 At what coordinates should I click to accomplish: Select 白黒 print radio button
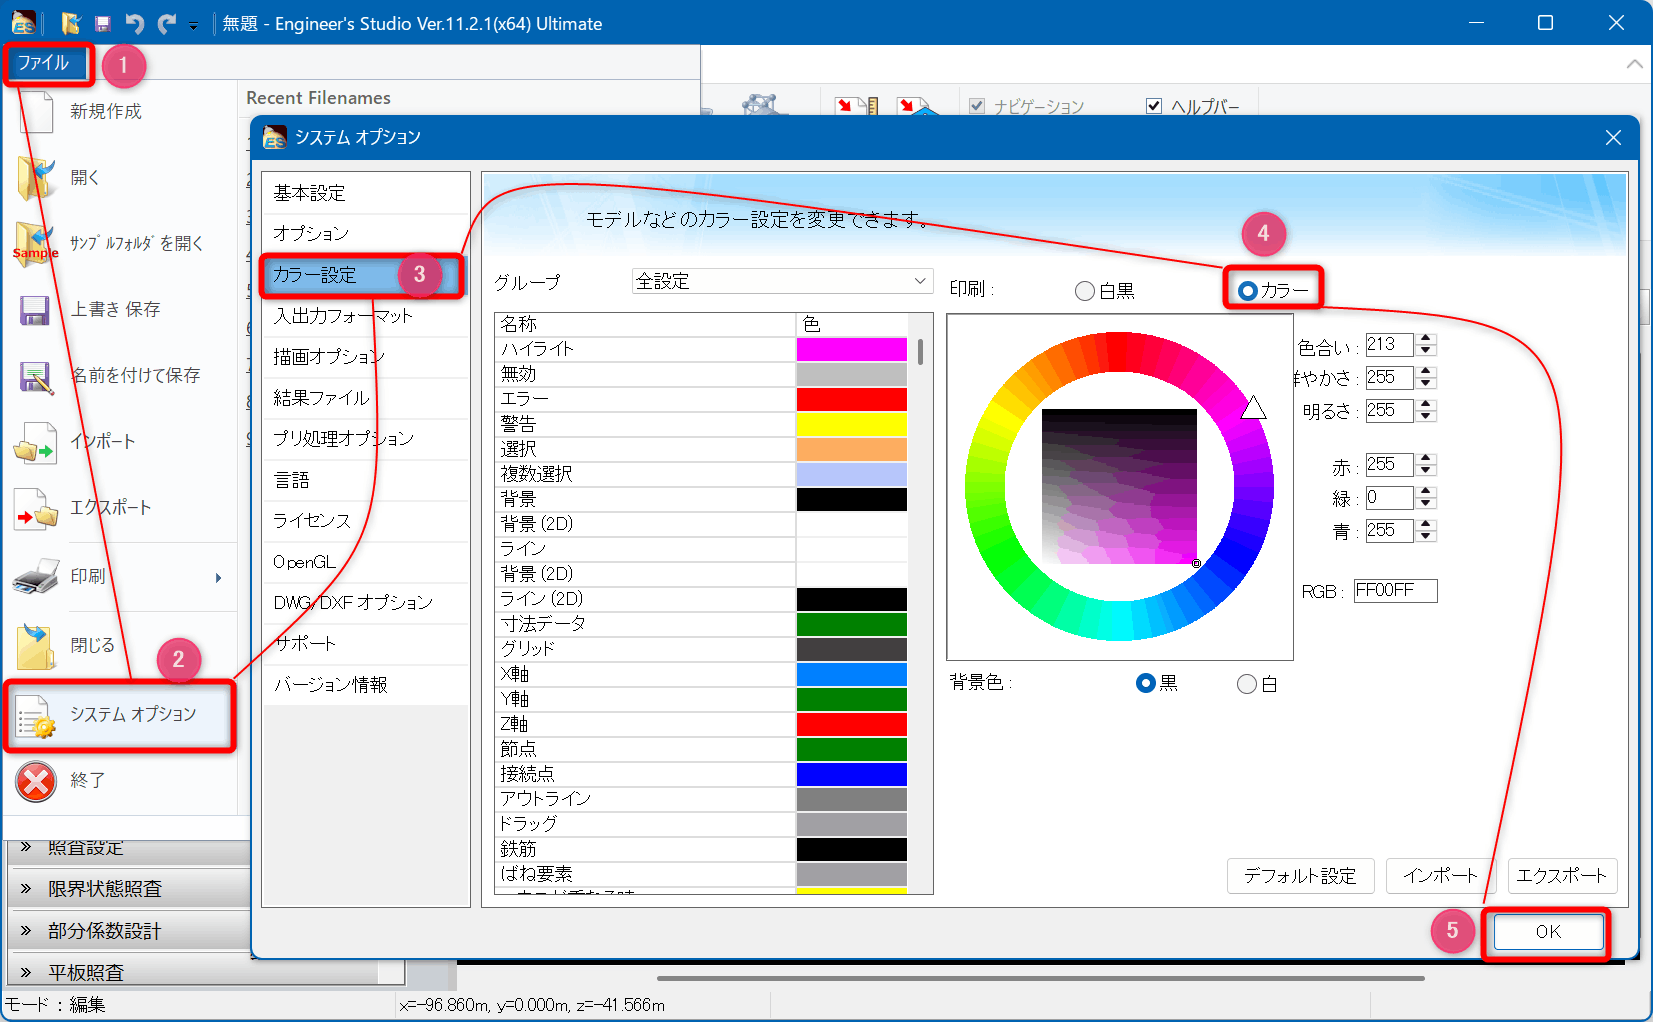[1085, 291]
